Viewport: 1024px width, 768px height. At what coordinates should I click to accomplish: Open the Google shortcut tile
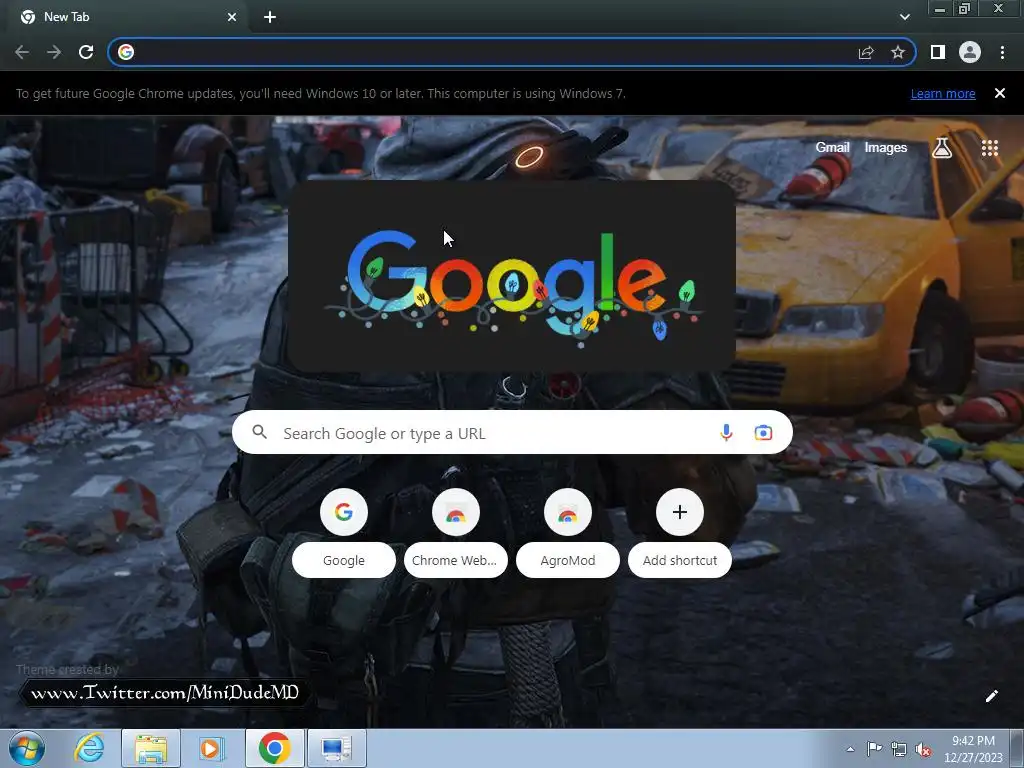[344, 533]
